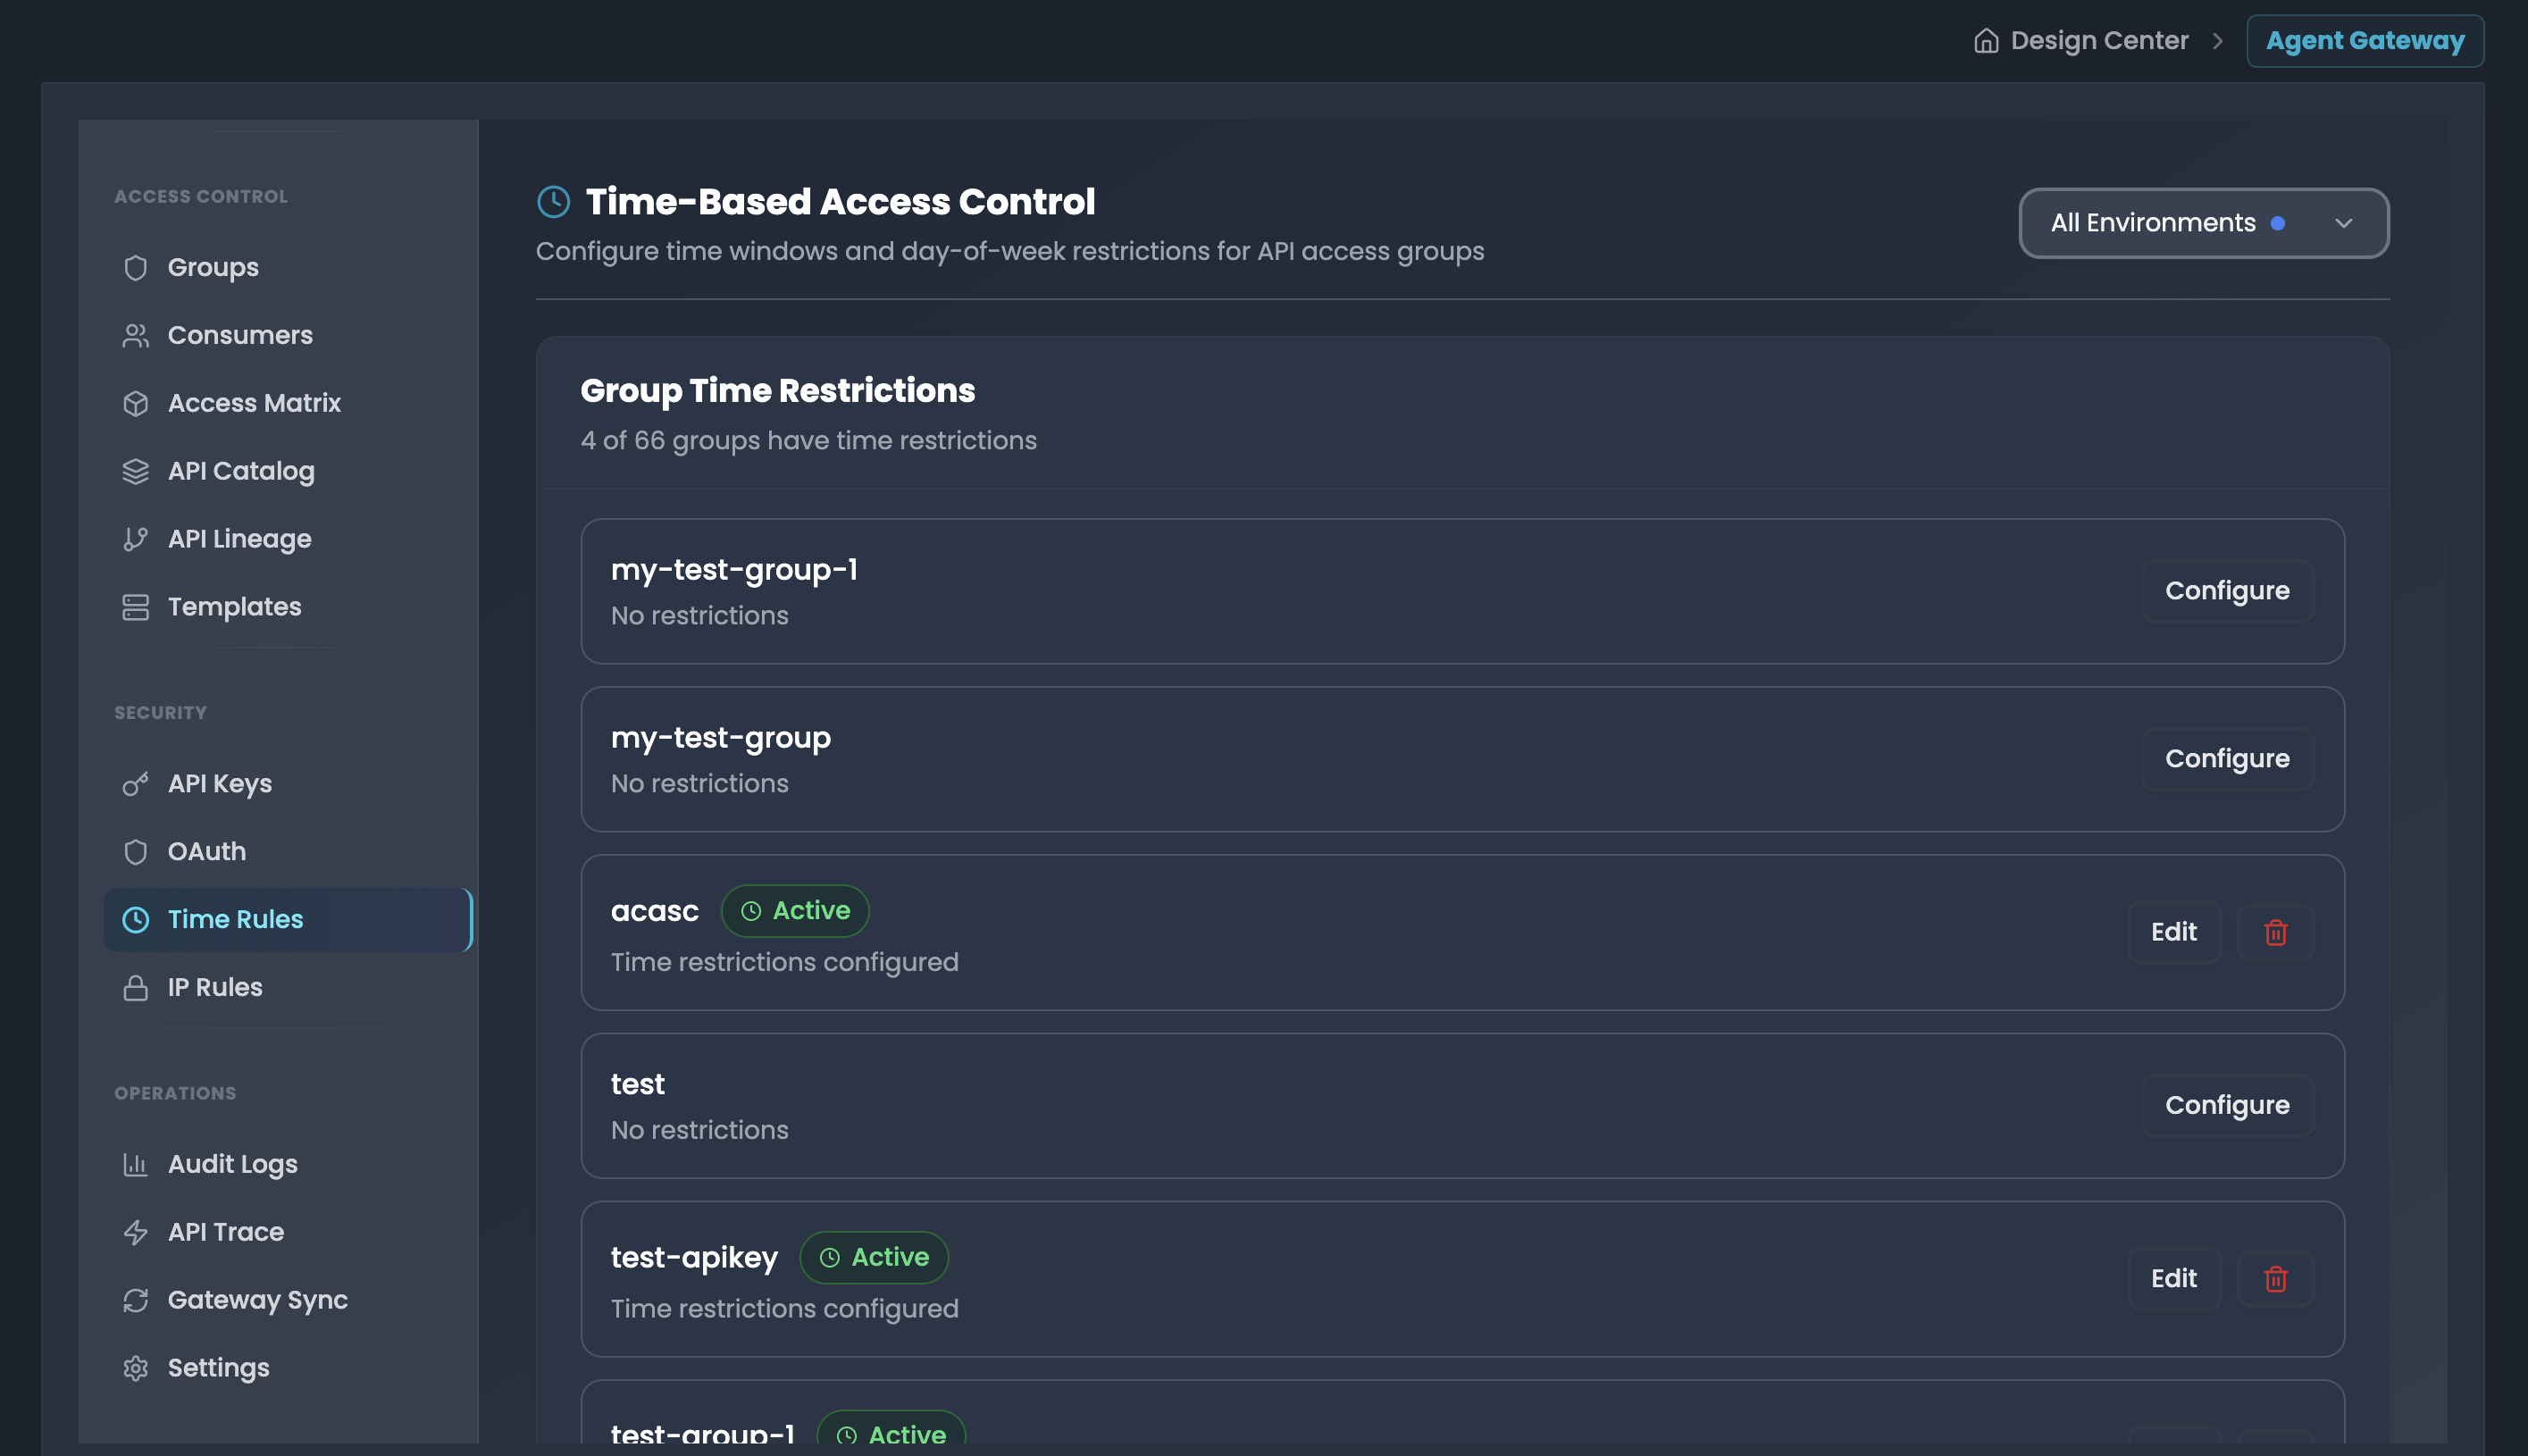Navigate to API Catalog
Viewport: 2528px width, 1456px height.
pos(288,471)
